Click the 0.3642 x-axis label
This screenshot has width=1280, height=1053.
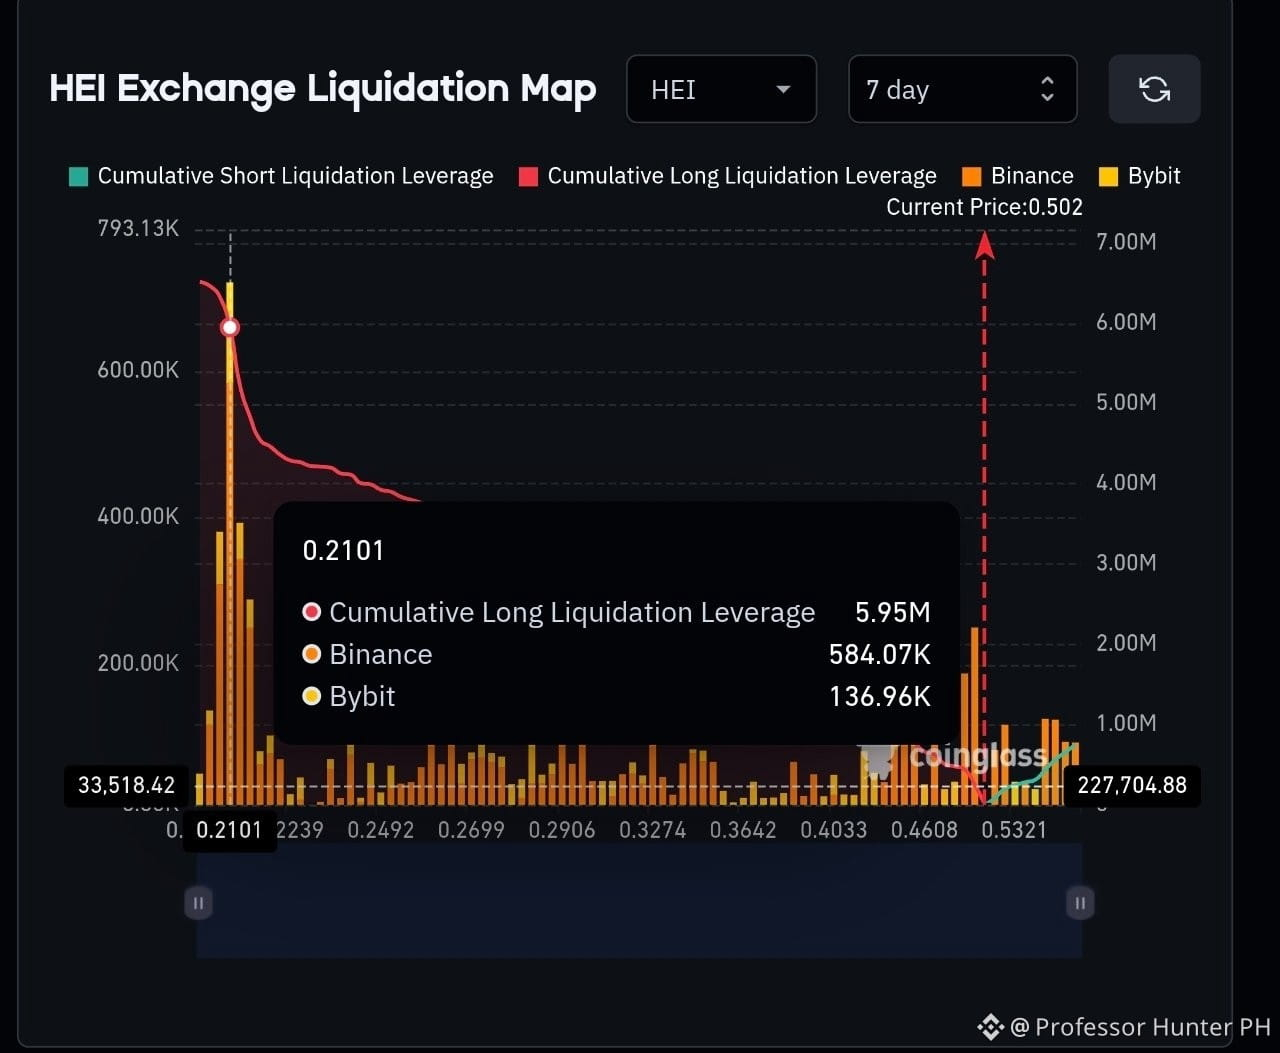[x=743, y=830]
